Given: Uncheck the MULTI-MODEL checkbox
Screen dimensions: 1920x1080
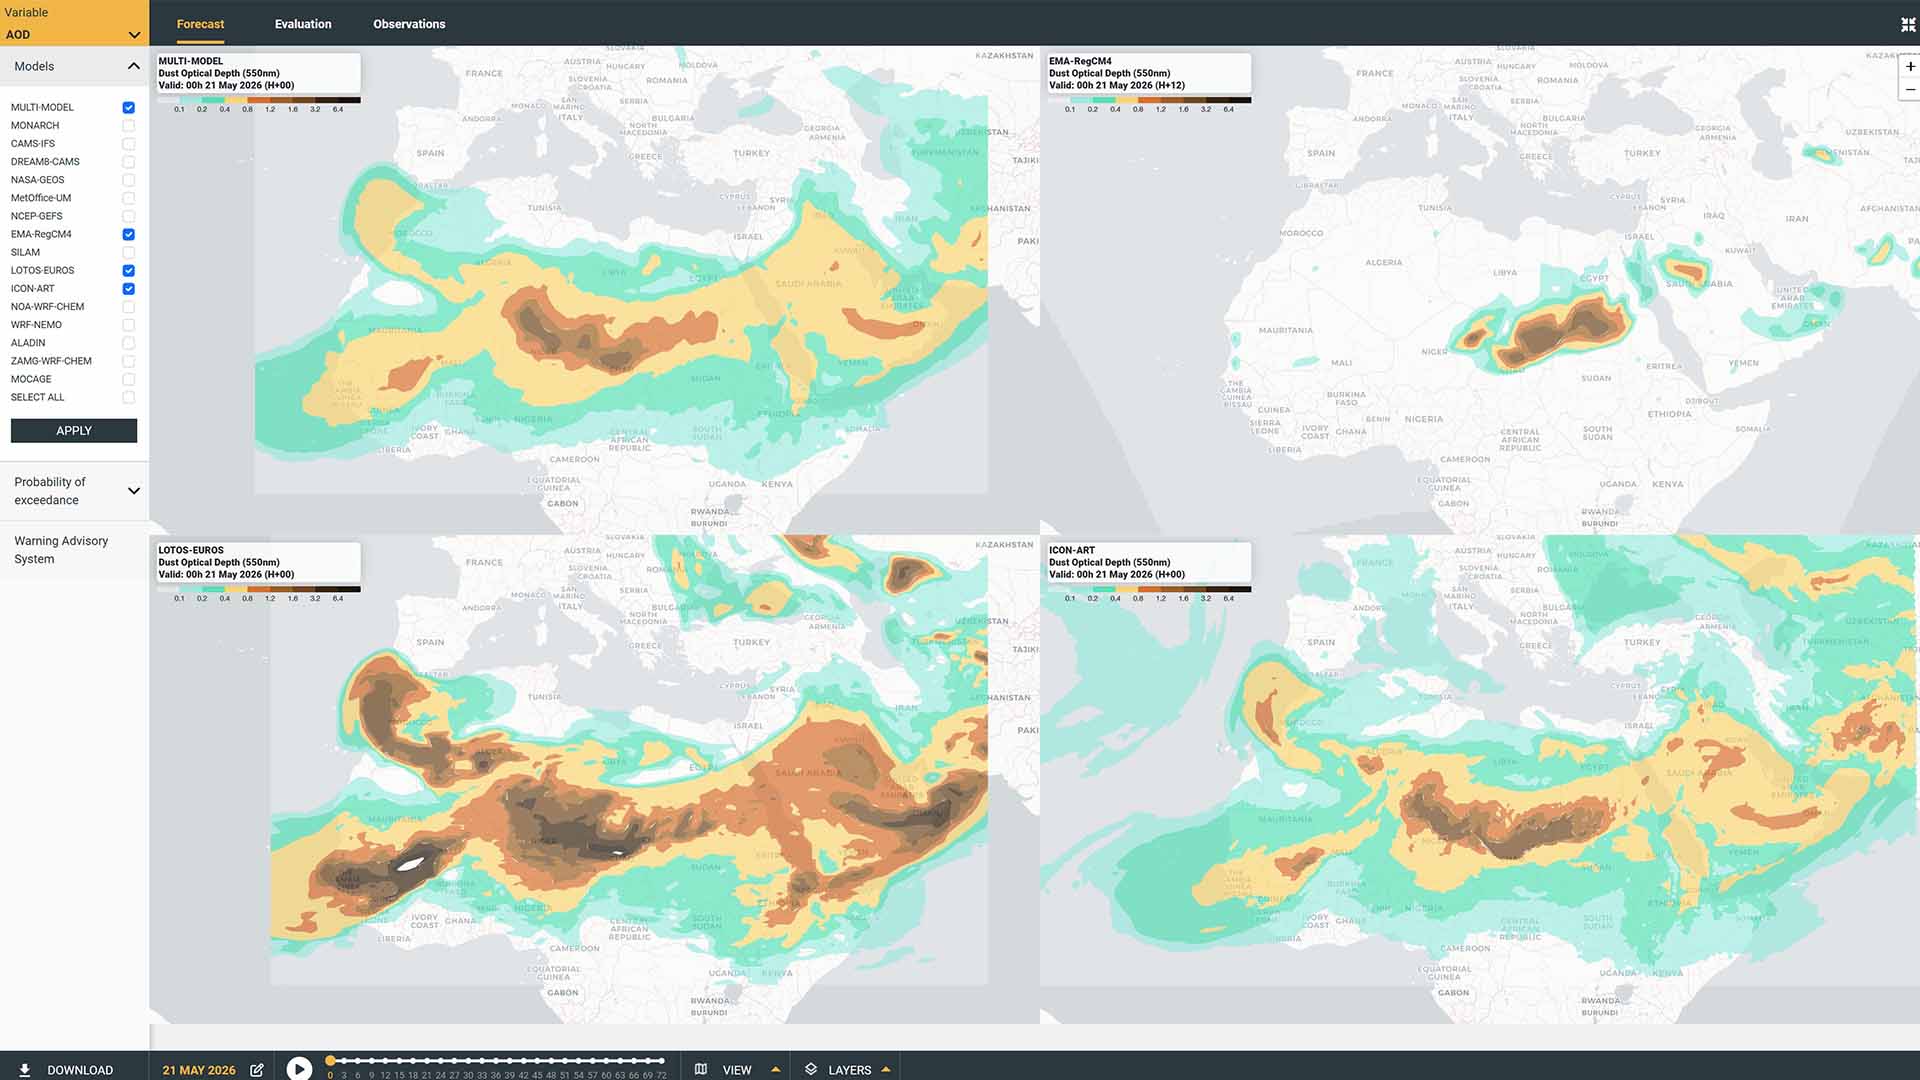Looking at the screenshot, I should [128, 107].
